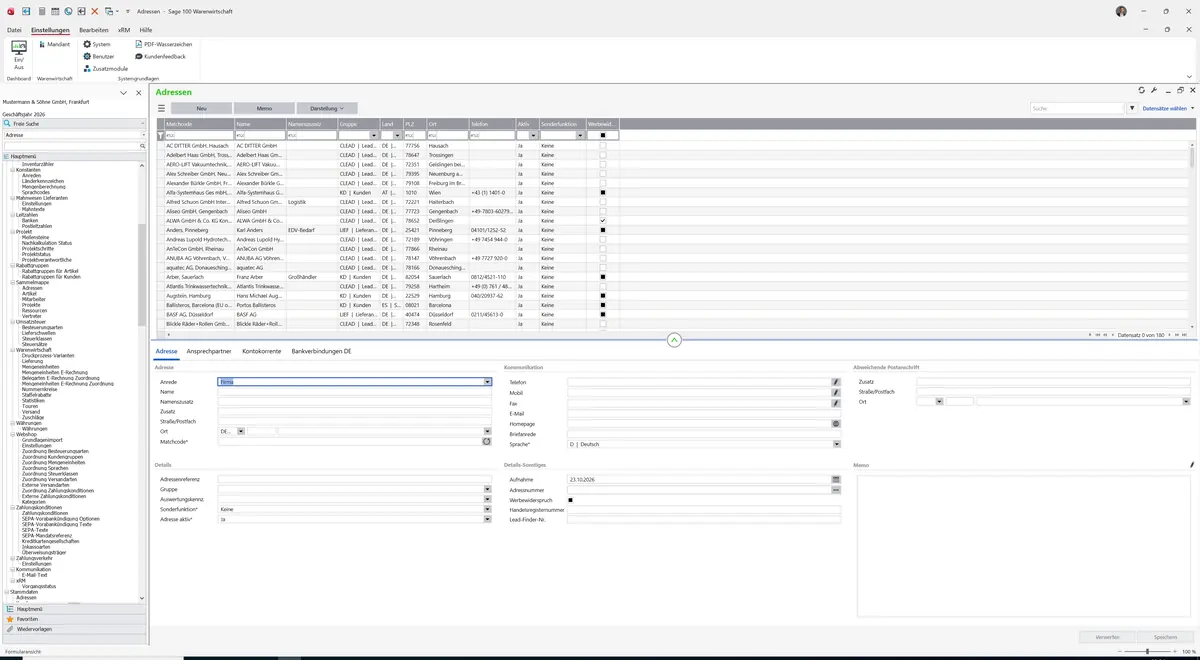Open the hamburger menu next to Neu
Viewport: 1200px width, 660px height.
[x=161, y=108]
